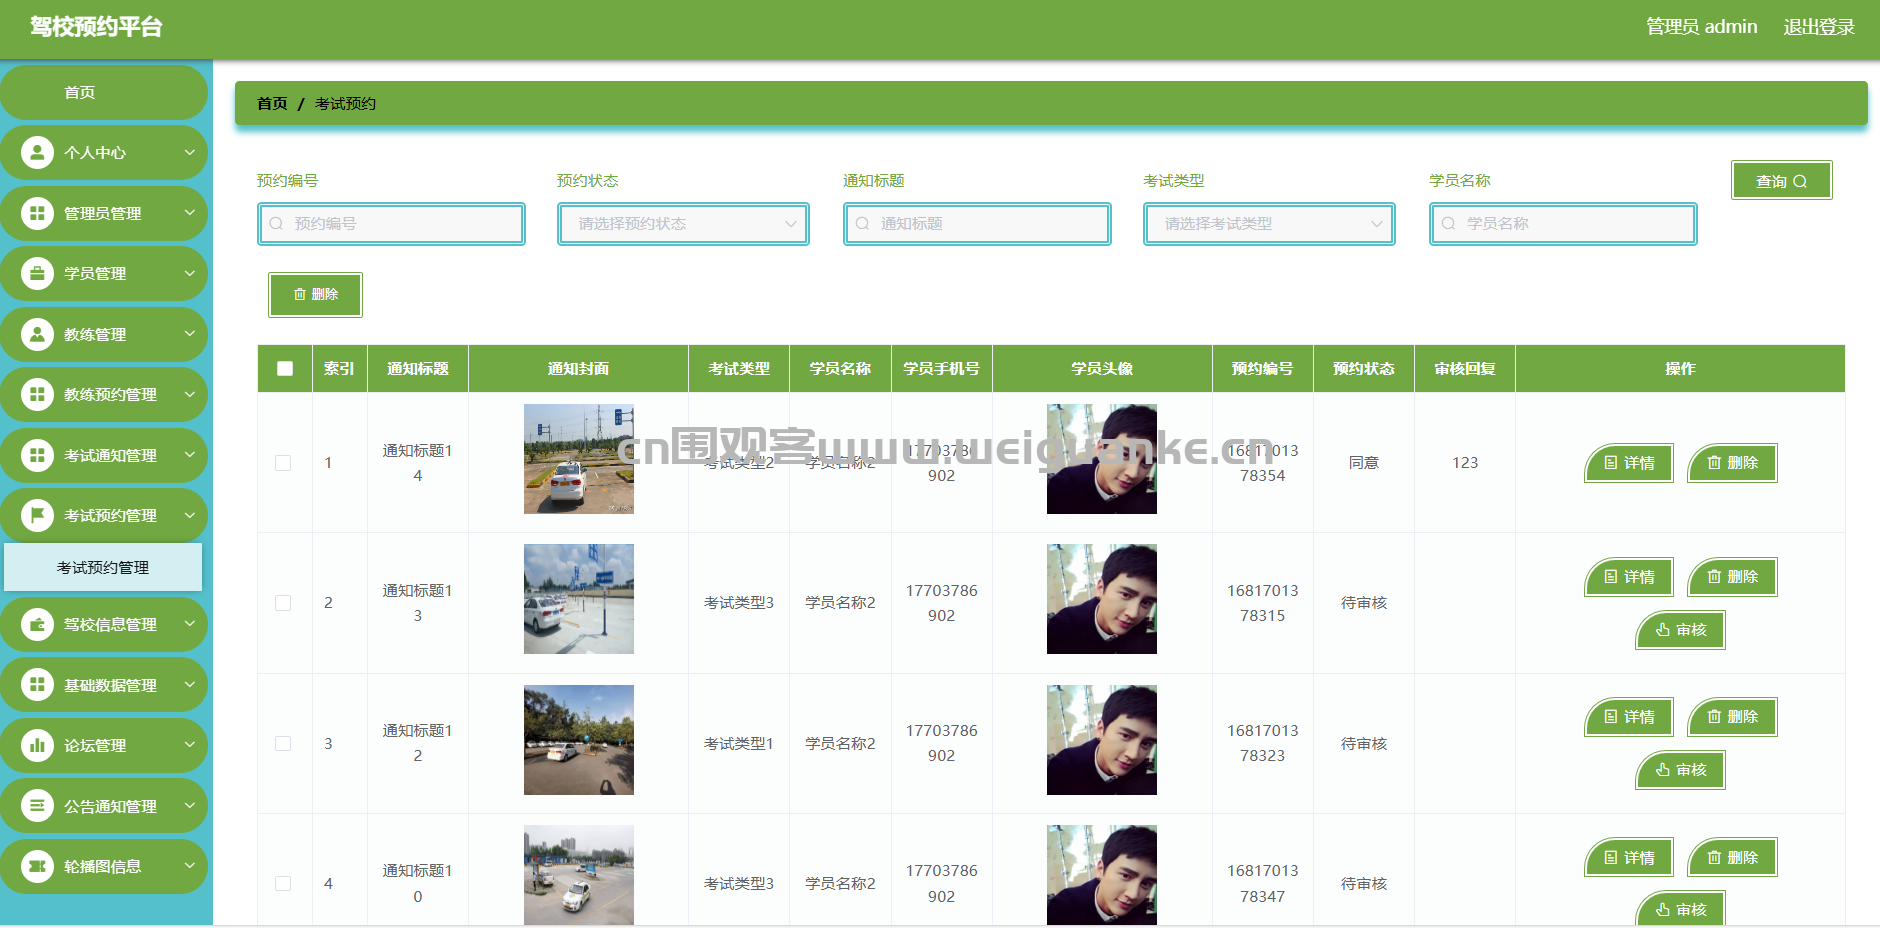Click 删除 button for row 2

tap(1732, 577)
